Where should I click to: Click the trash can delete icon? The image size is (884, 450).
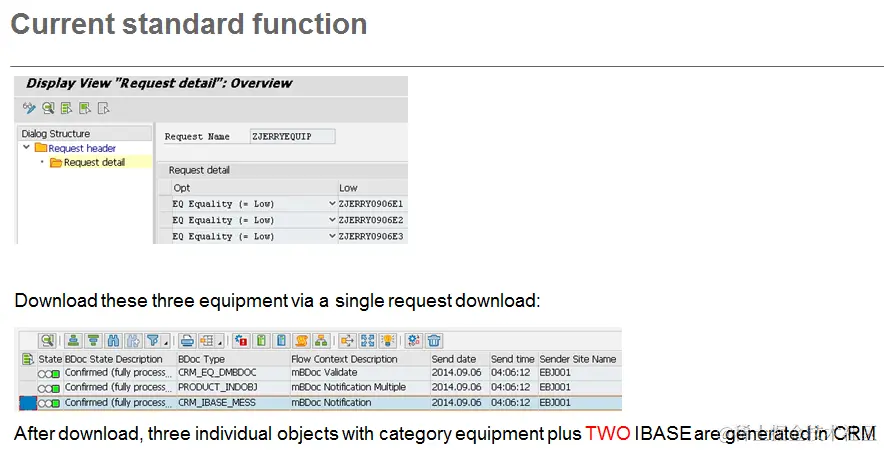point(434,341)
